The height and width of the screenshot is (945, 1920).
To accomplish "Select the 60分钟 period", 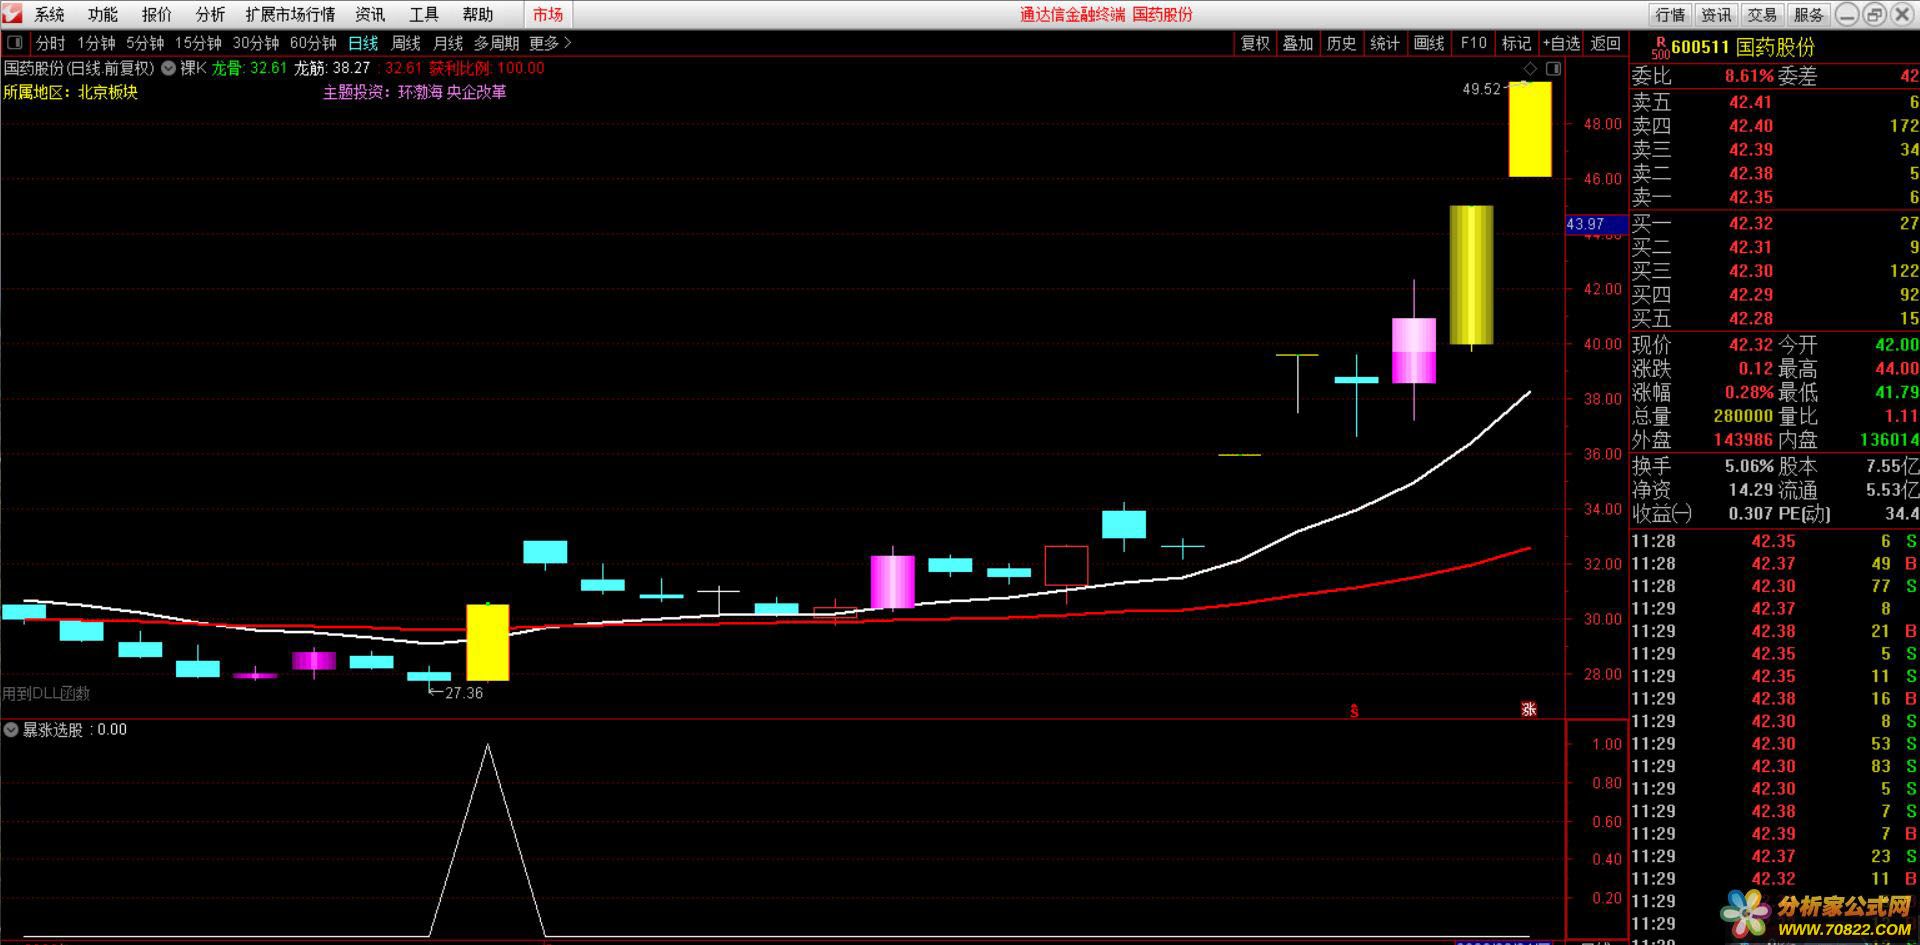I will click(x=313, y=43).
